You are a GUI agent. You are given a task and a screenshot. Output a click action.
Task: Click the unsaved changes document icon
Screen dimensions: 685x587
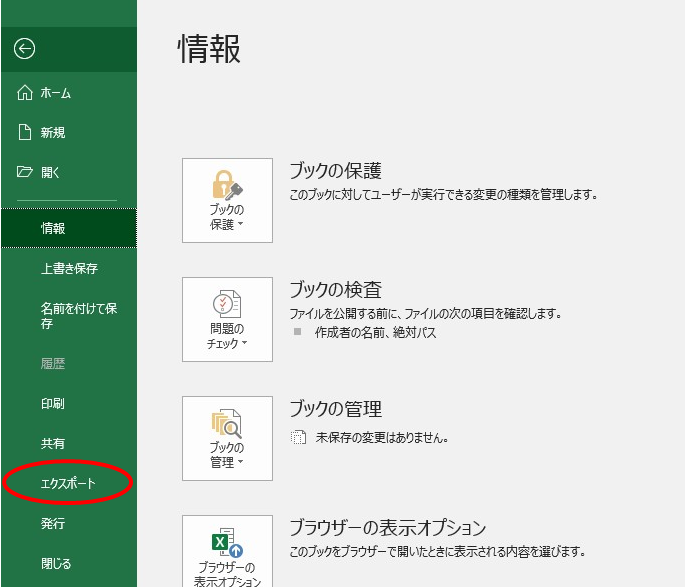[x=298, y=437]
